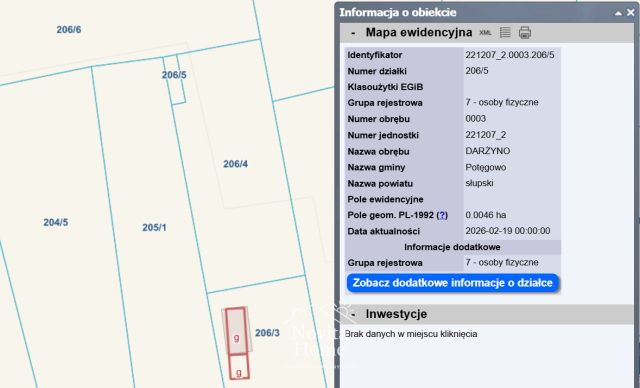Collapse the Mapa ewidencyjna section
This screenshot has height=388, width=640.
(353, 33)
